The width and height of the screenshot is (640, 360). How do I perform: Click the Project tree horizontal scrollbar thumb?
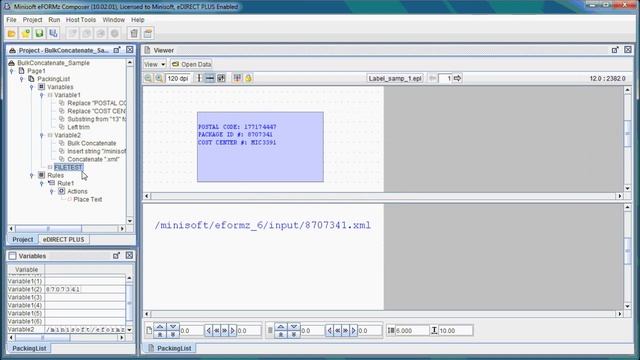[x=48, y=229]
